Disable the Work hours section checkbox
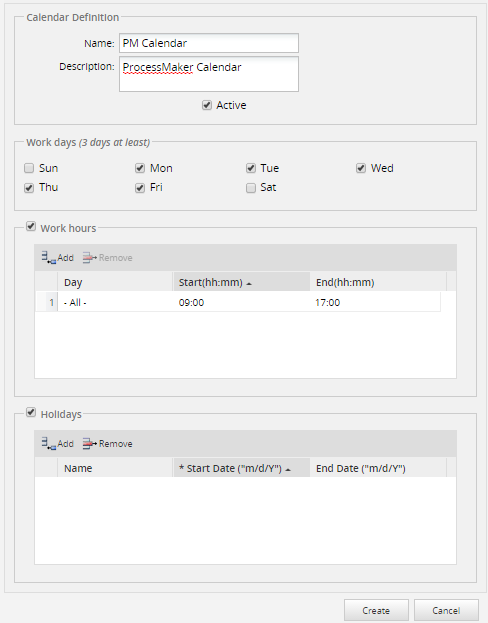The width and height of the screenshot is (488, 623). coord(31,226)
